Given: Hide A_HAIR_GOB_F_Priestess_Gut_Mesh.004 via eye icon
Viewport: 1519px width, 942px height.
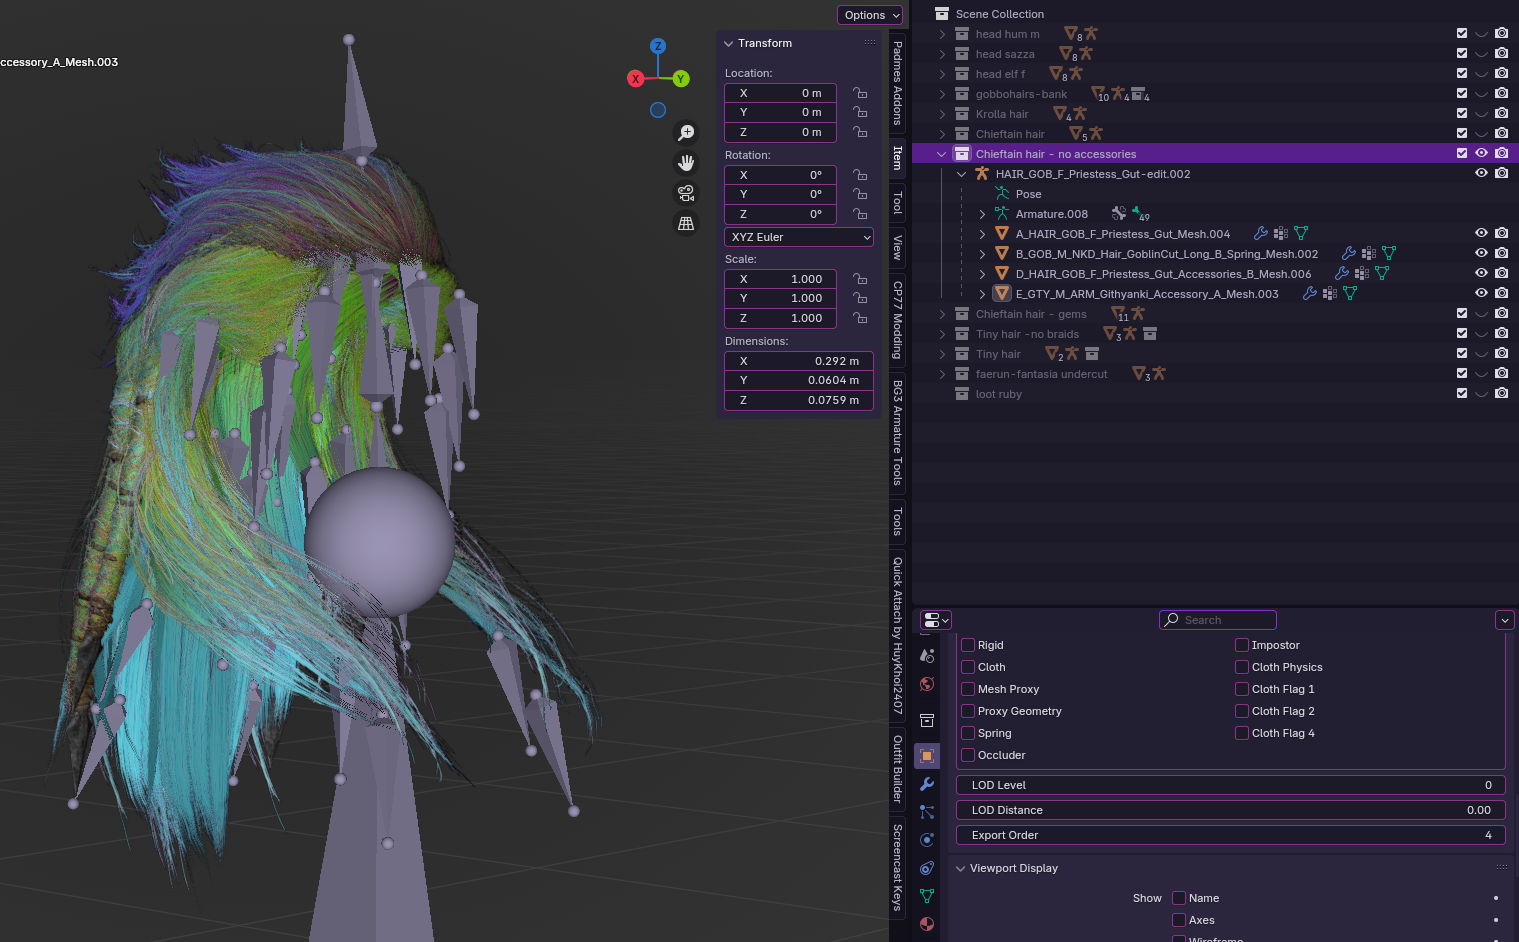Looking at the screenshot, I should pos(1481,233).
